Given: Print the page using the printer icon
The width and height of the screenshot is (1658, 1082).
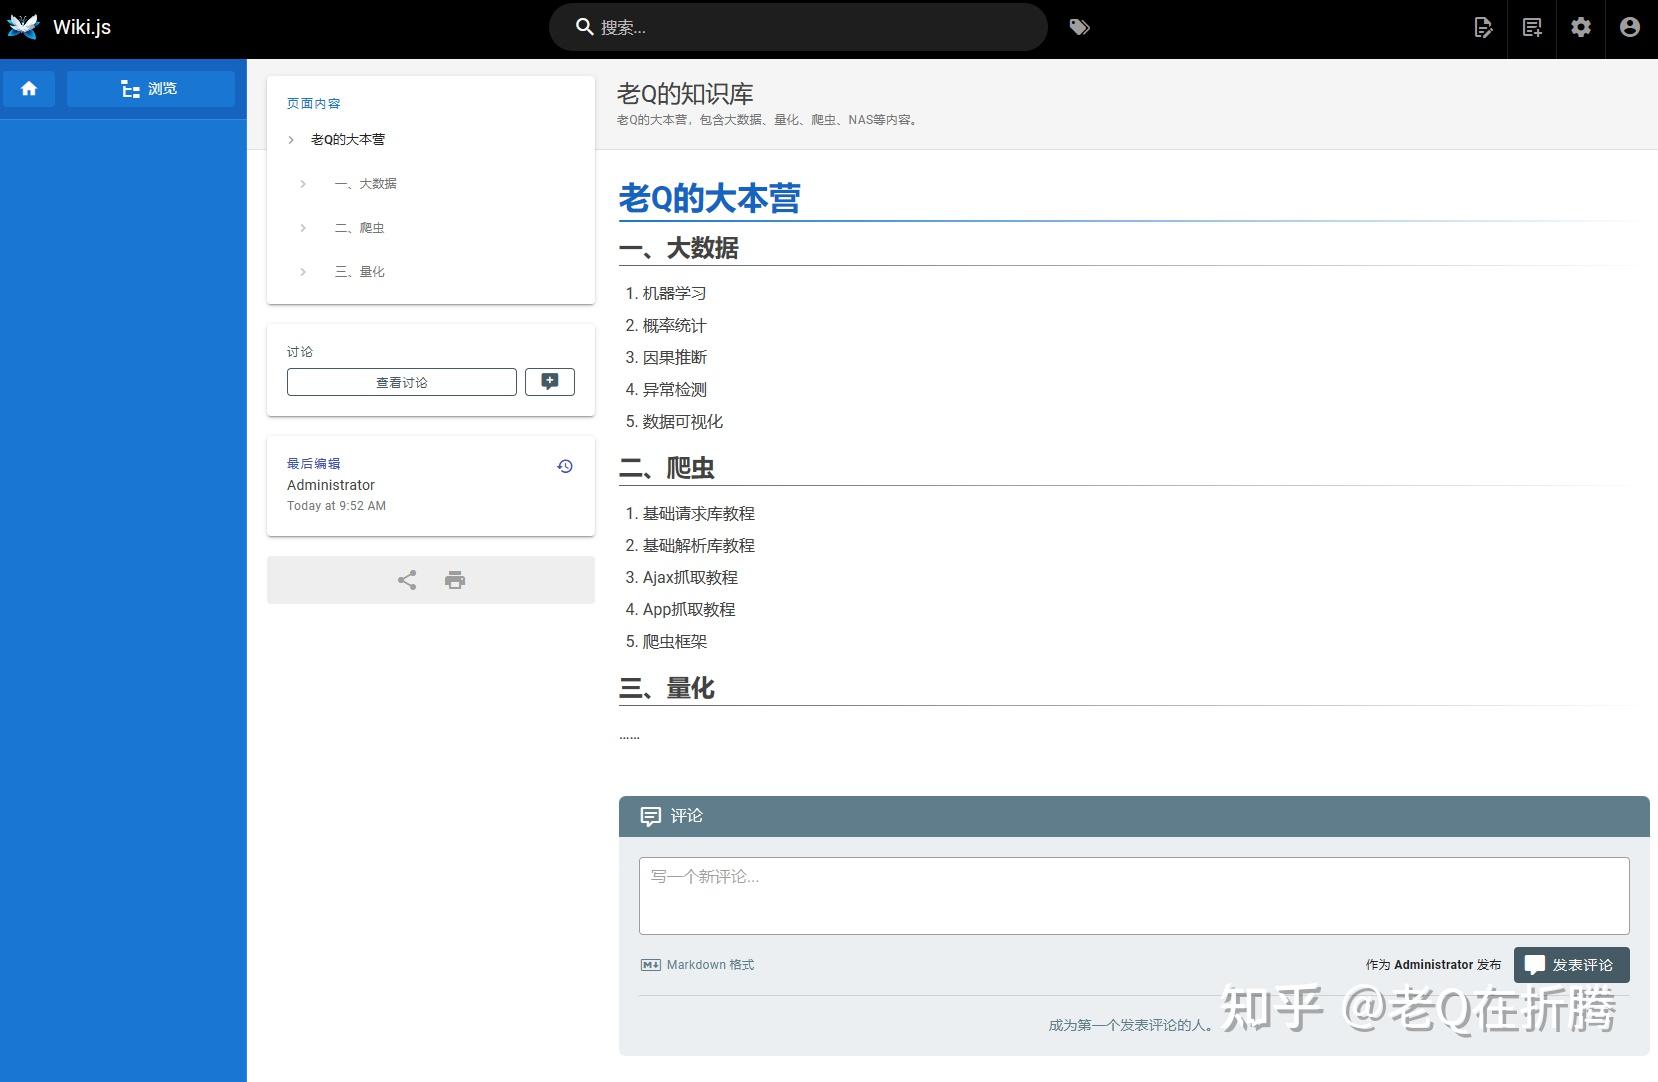Looking at the screenshot, I should 455,580.
